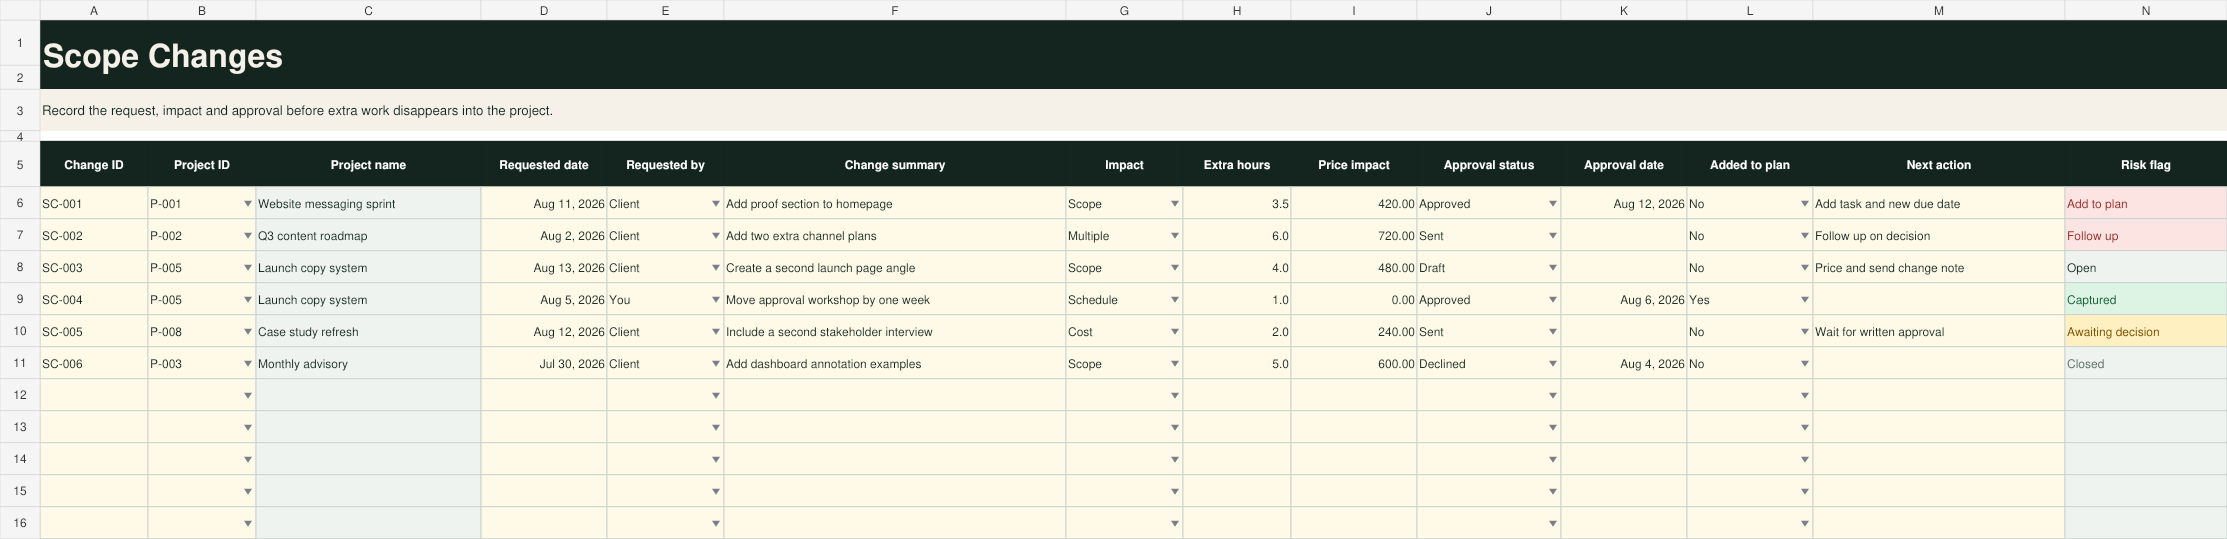Click the instruction text in row 3
Viewport: 2227px width, 539px height.
click(297, 111)
